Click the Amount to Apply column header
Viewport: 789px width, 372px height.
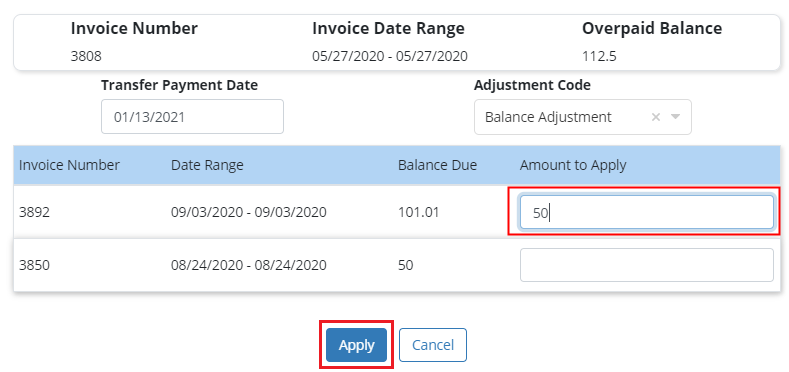[x=573, y=165]
